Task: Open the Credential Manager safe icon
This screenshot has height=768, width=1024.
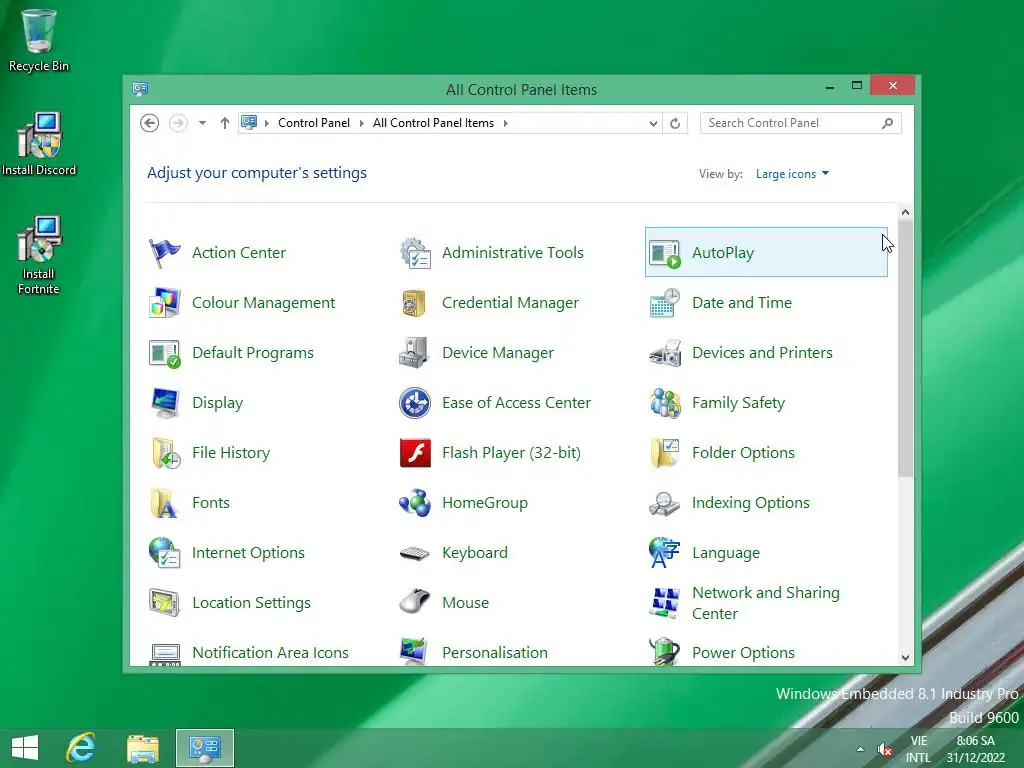Action: tap(415, 303)
